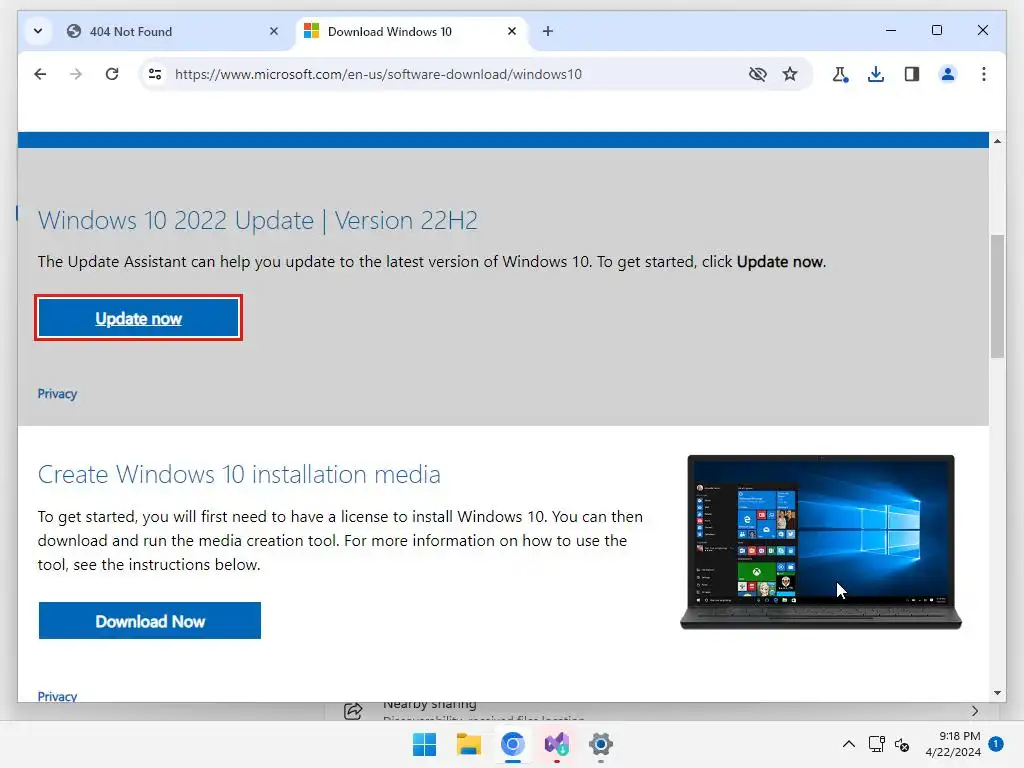Maximize the Chrome window
Image resolution: width=1024 pixels, height=768 pixels.
[936, 30]
